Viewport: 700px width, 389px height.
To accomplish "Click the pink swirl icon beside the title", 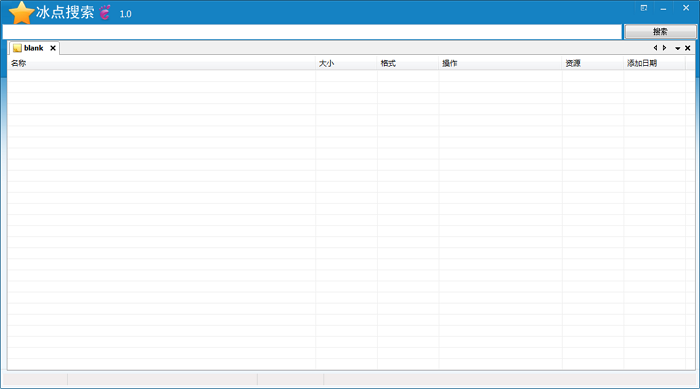I will coord(105,13).
